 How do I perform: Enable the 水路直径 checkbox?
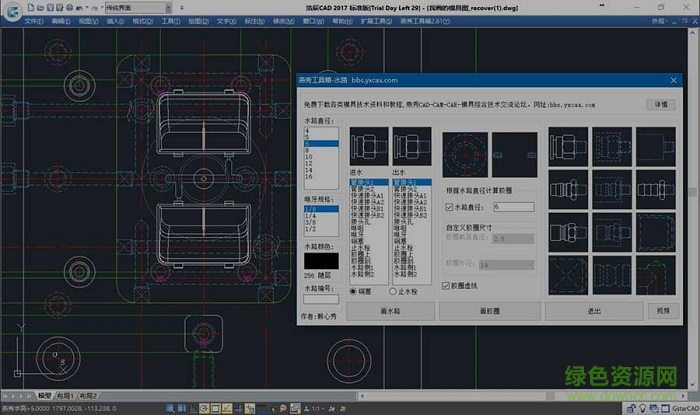(x=450, y=207)
